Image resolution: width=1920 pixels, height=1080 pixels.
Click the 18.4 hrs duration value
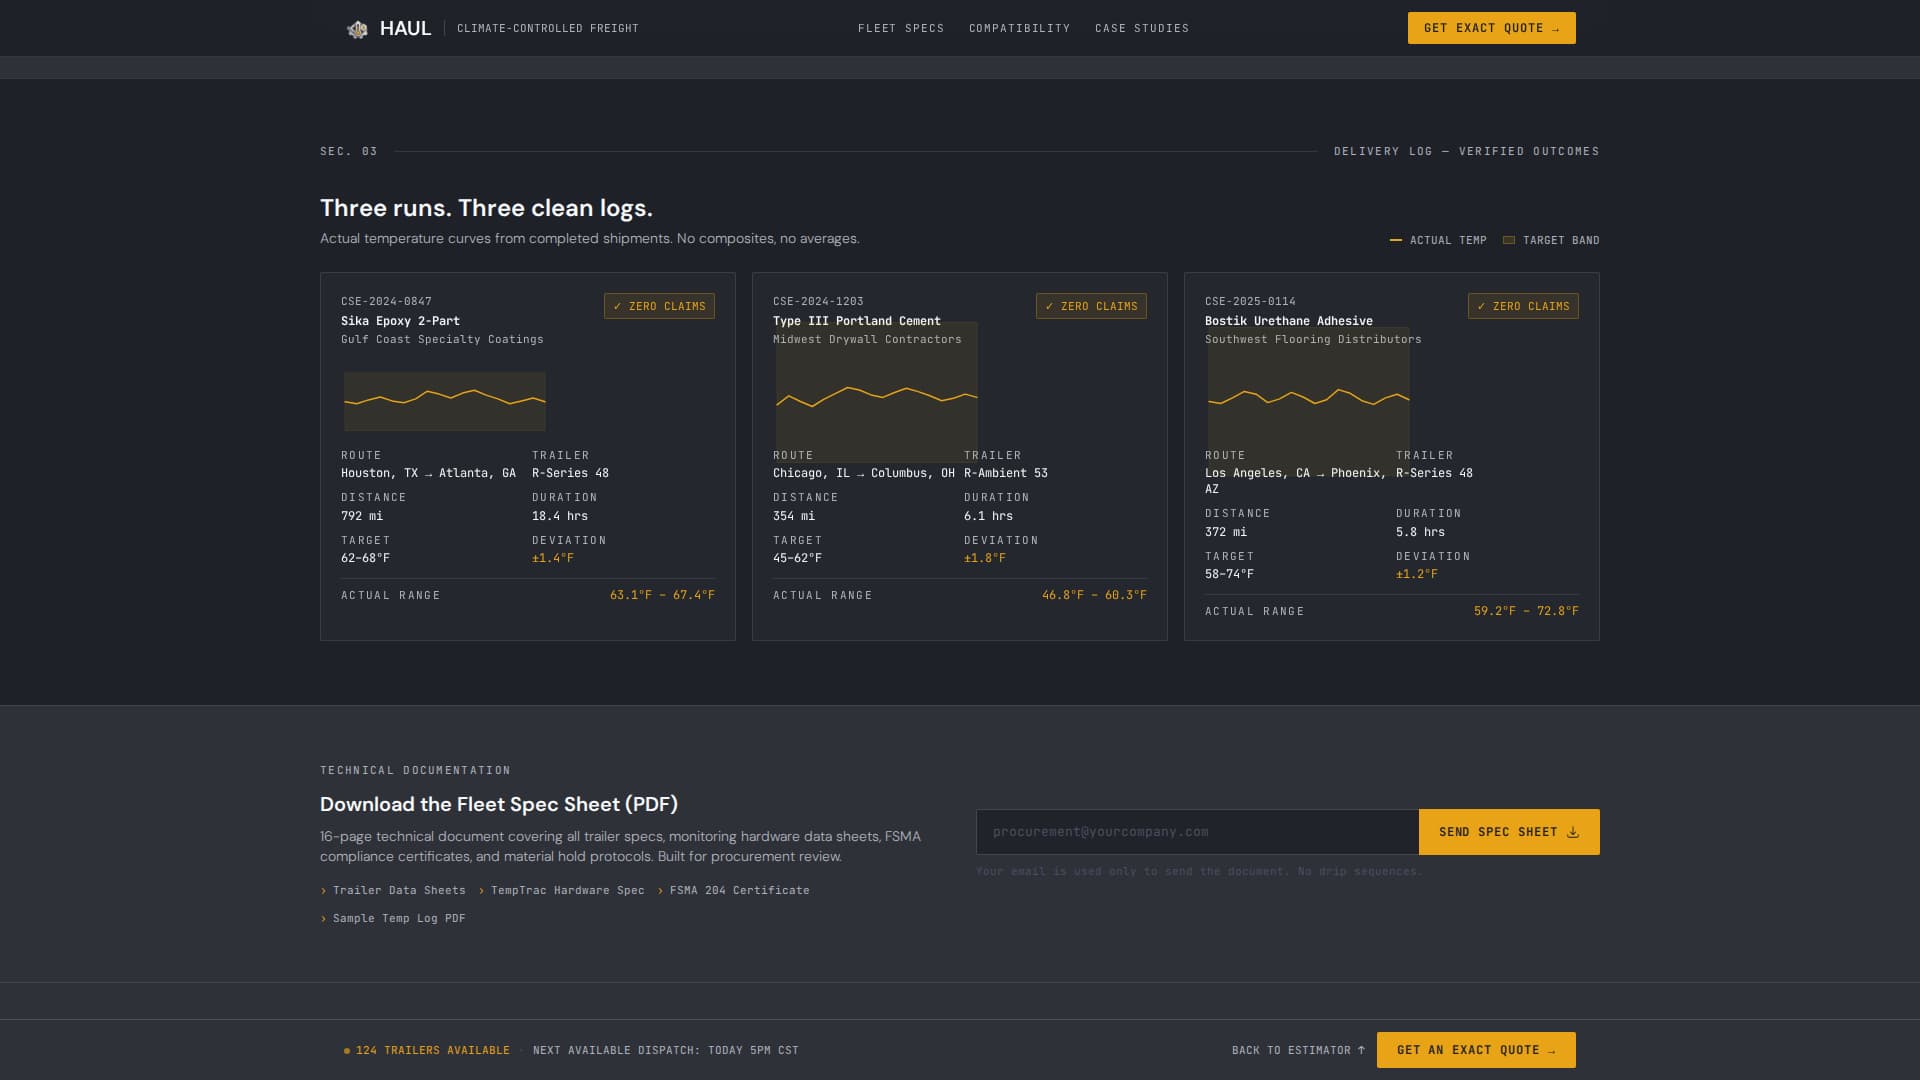pyautogui.click(x=560, y=516)
